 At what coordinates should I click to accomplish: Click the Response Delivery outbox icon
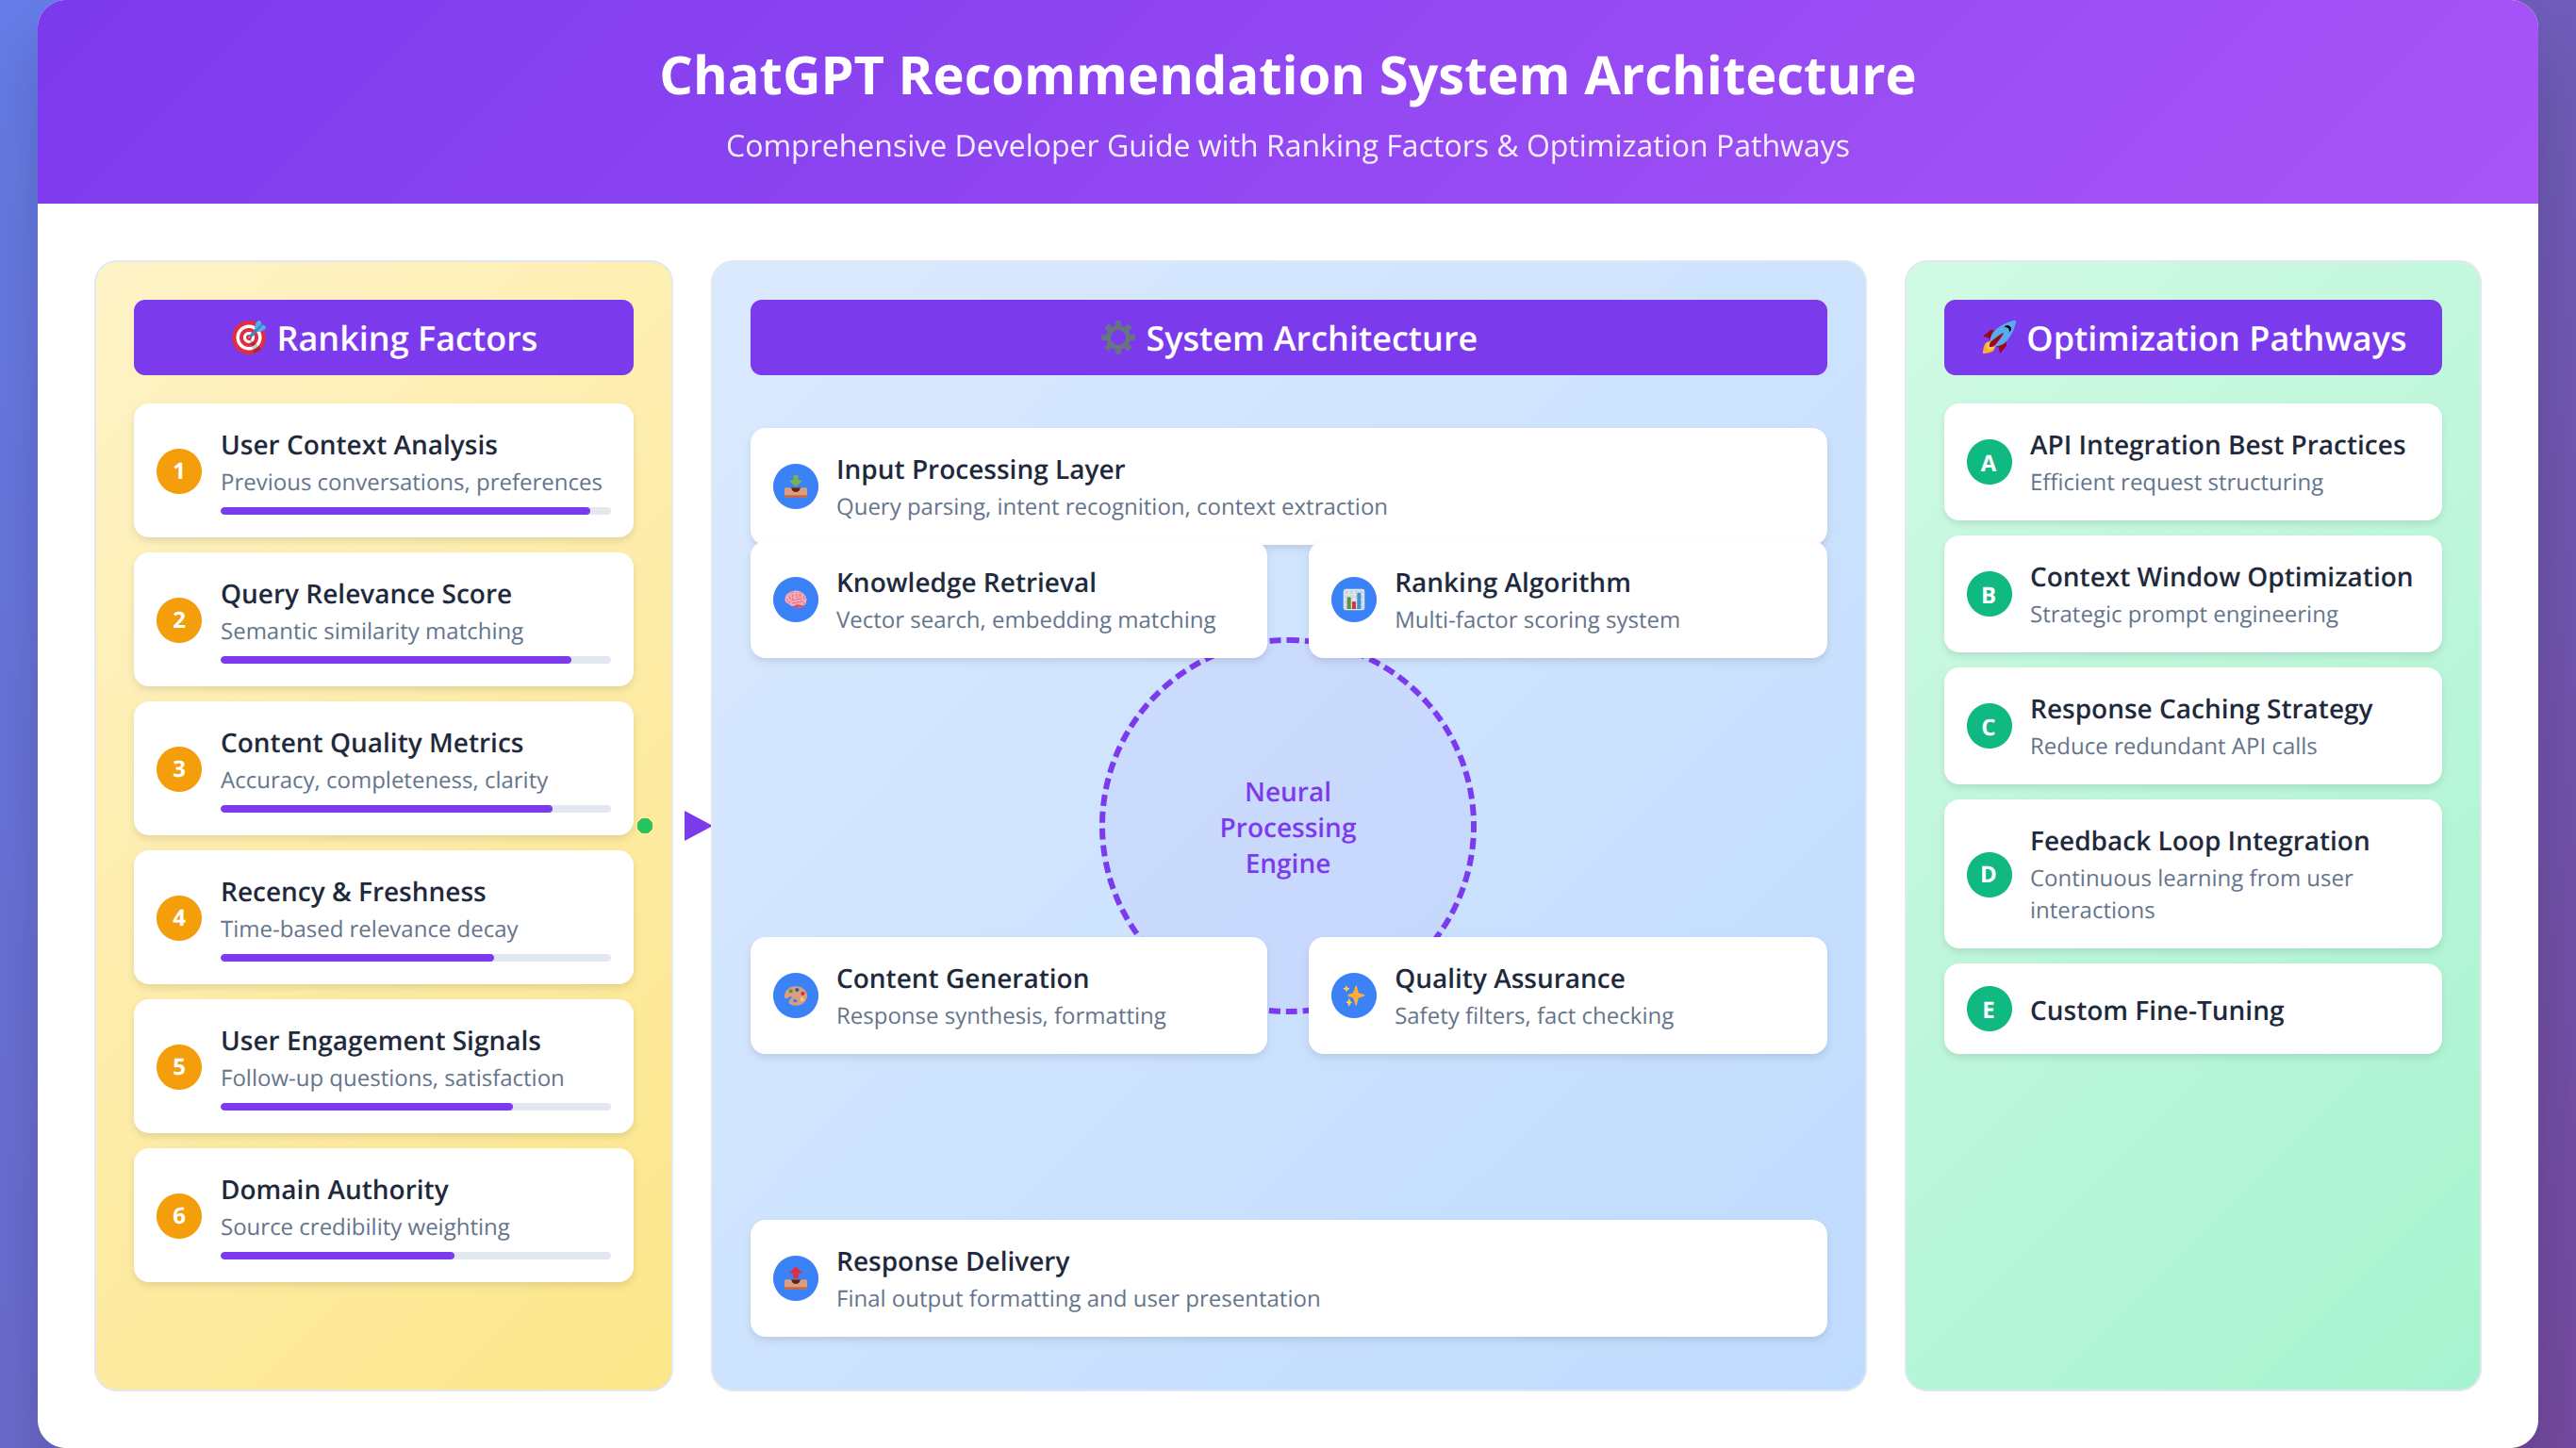point(796,1279)
